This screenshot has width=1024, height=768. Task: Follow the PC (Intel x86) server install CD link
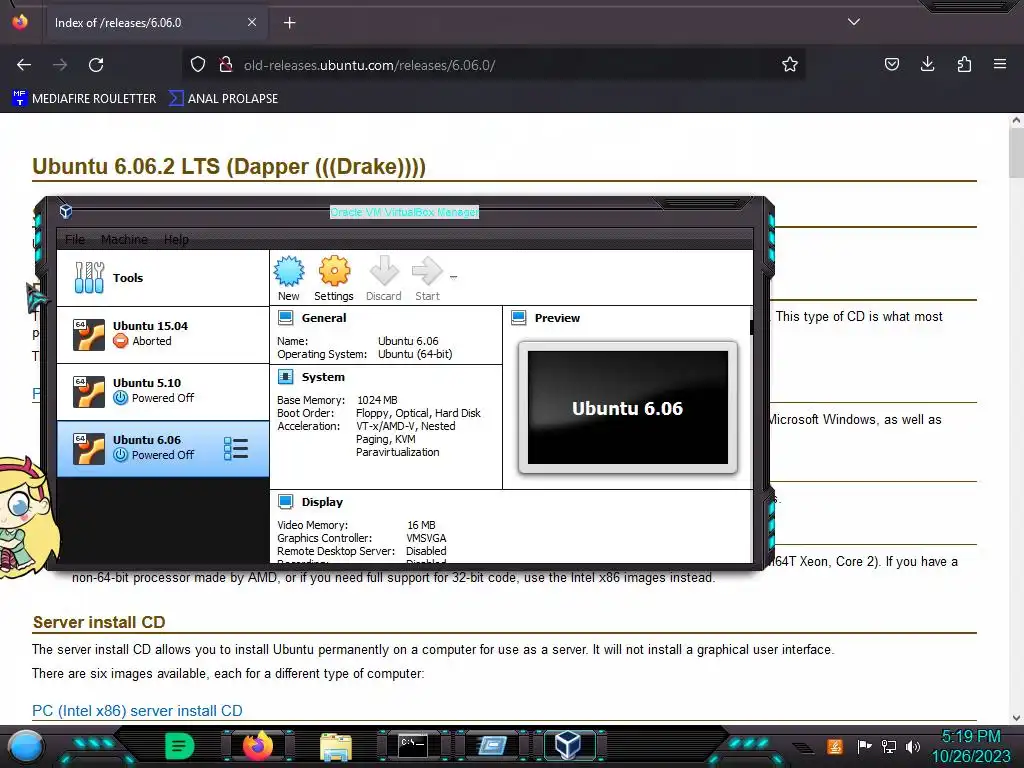click(x=137, y=711)
